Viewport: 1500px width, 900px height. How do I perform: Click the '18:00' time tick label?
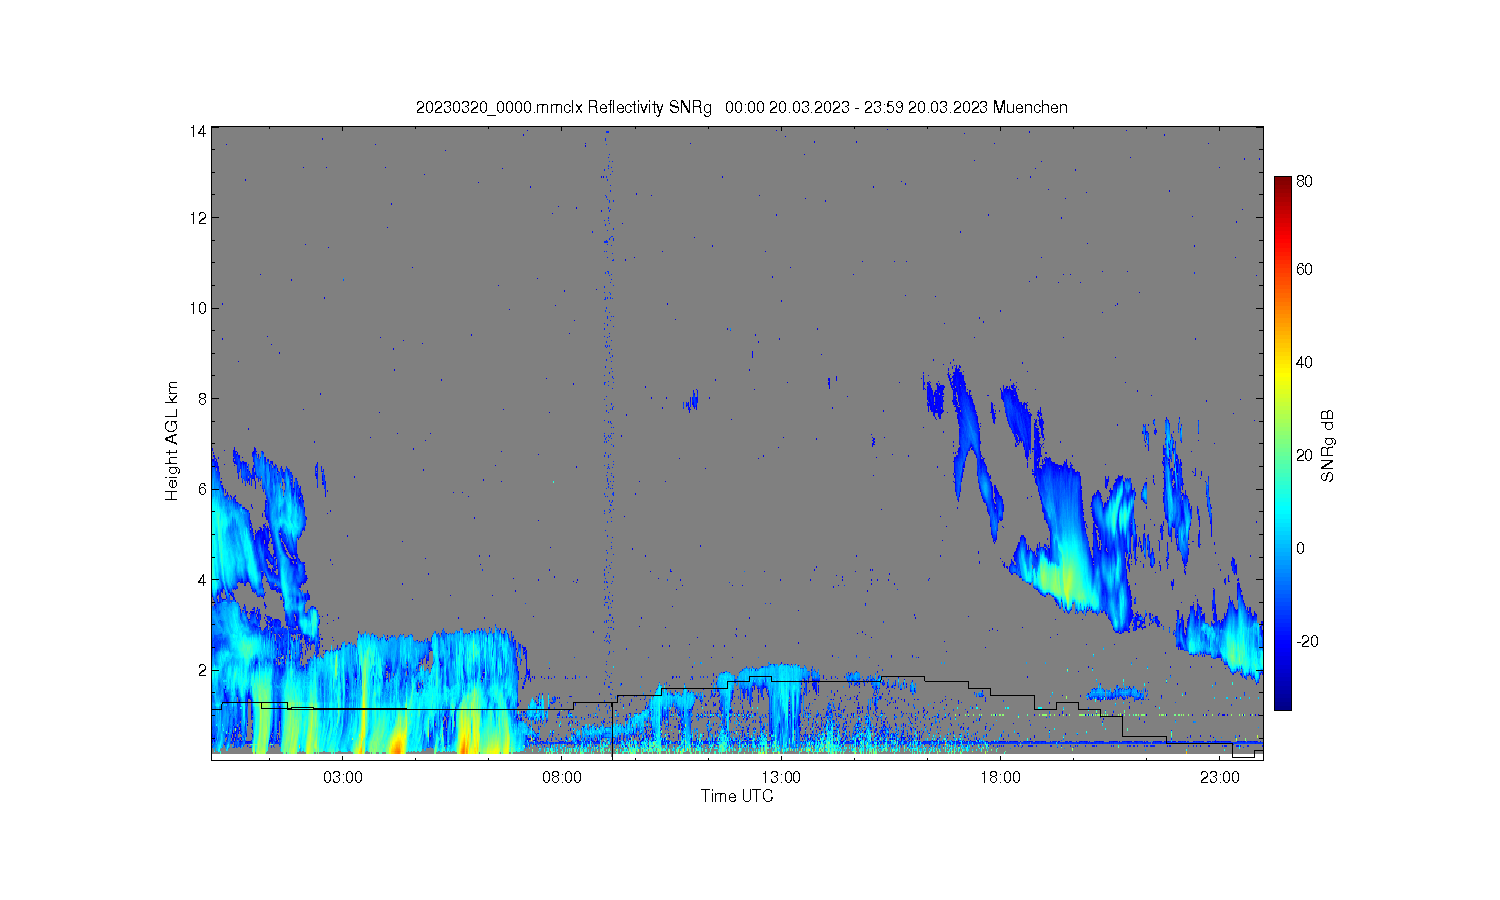[x=1000, y=778]
